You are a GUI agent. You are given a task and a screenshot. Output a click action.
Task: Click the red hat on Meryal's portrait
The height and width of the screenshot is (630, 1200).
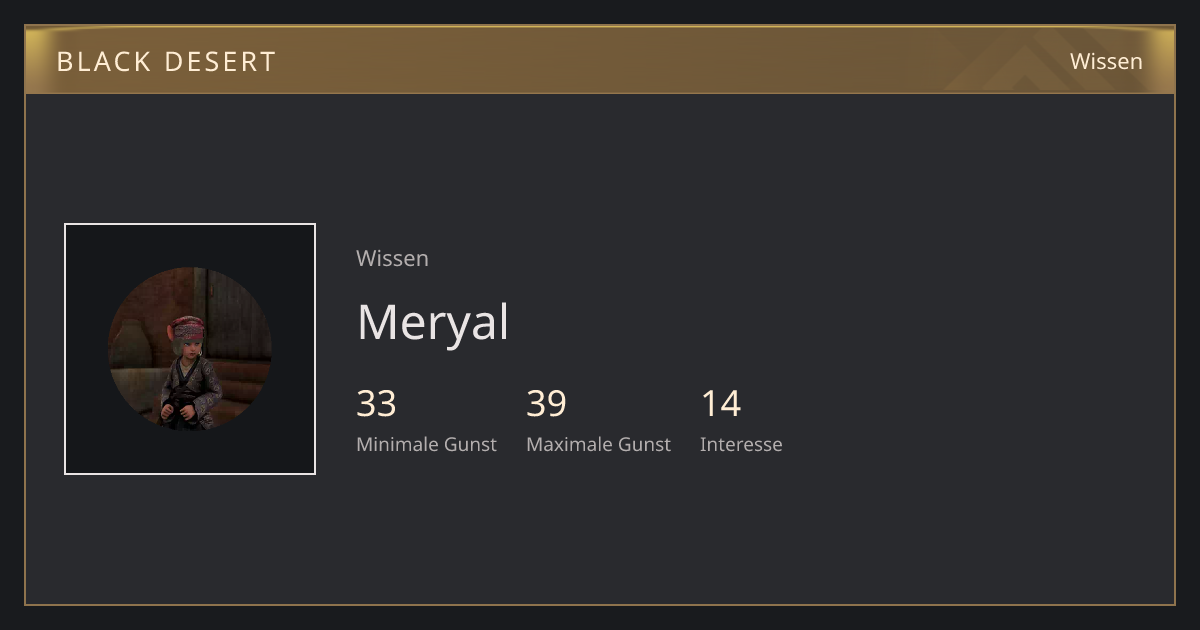pos(187,327)
